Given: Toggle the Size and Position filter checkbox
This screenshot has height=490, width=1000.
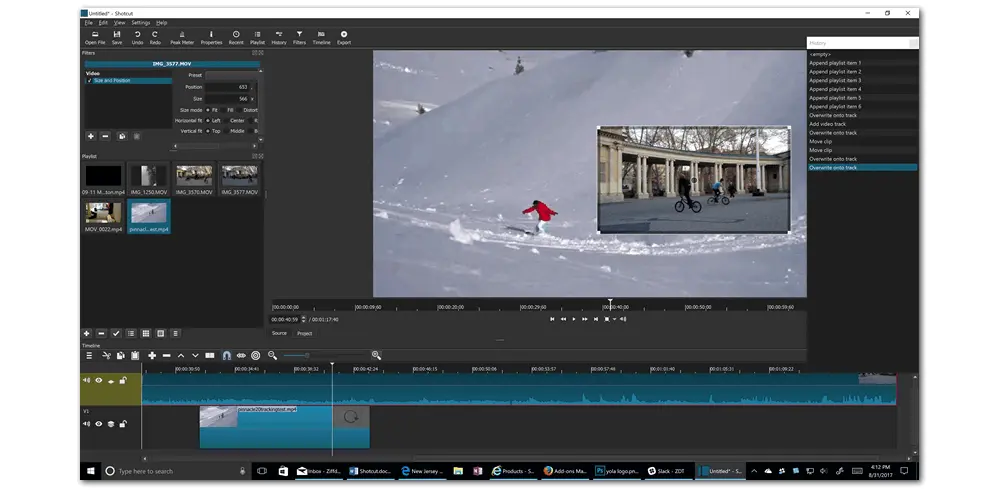Looking at the screenshot, I should 89,80.
